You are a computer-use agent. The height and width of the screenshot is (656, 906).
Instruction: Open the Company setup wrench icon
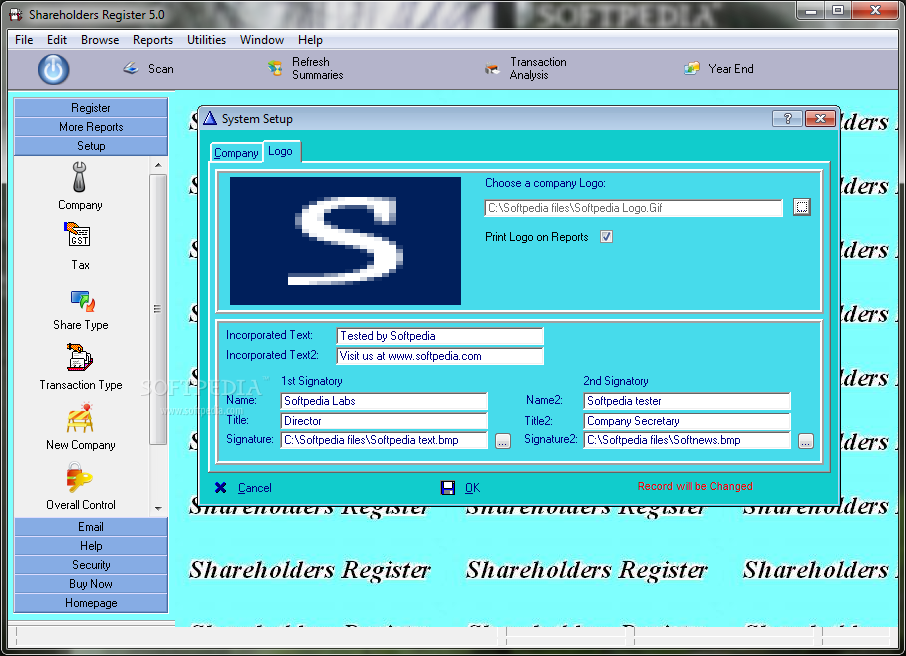80,177
